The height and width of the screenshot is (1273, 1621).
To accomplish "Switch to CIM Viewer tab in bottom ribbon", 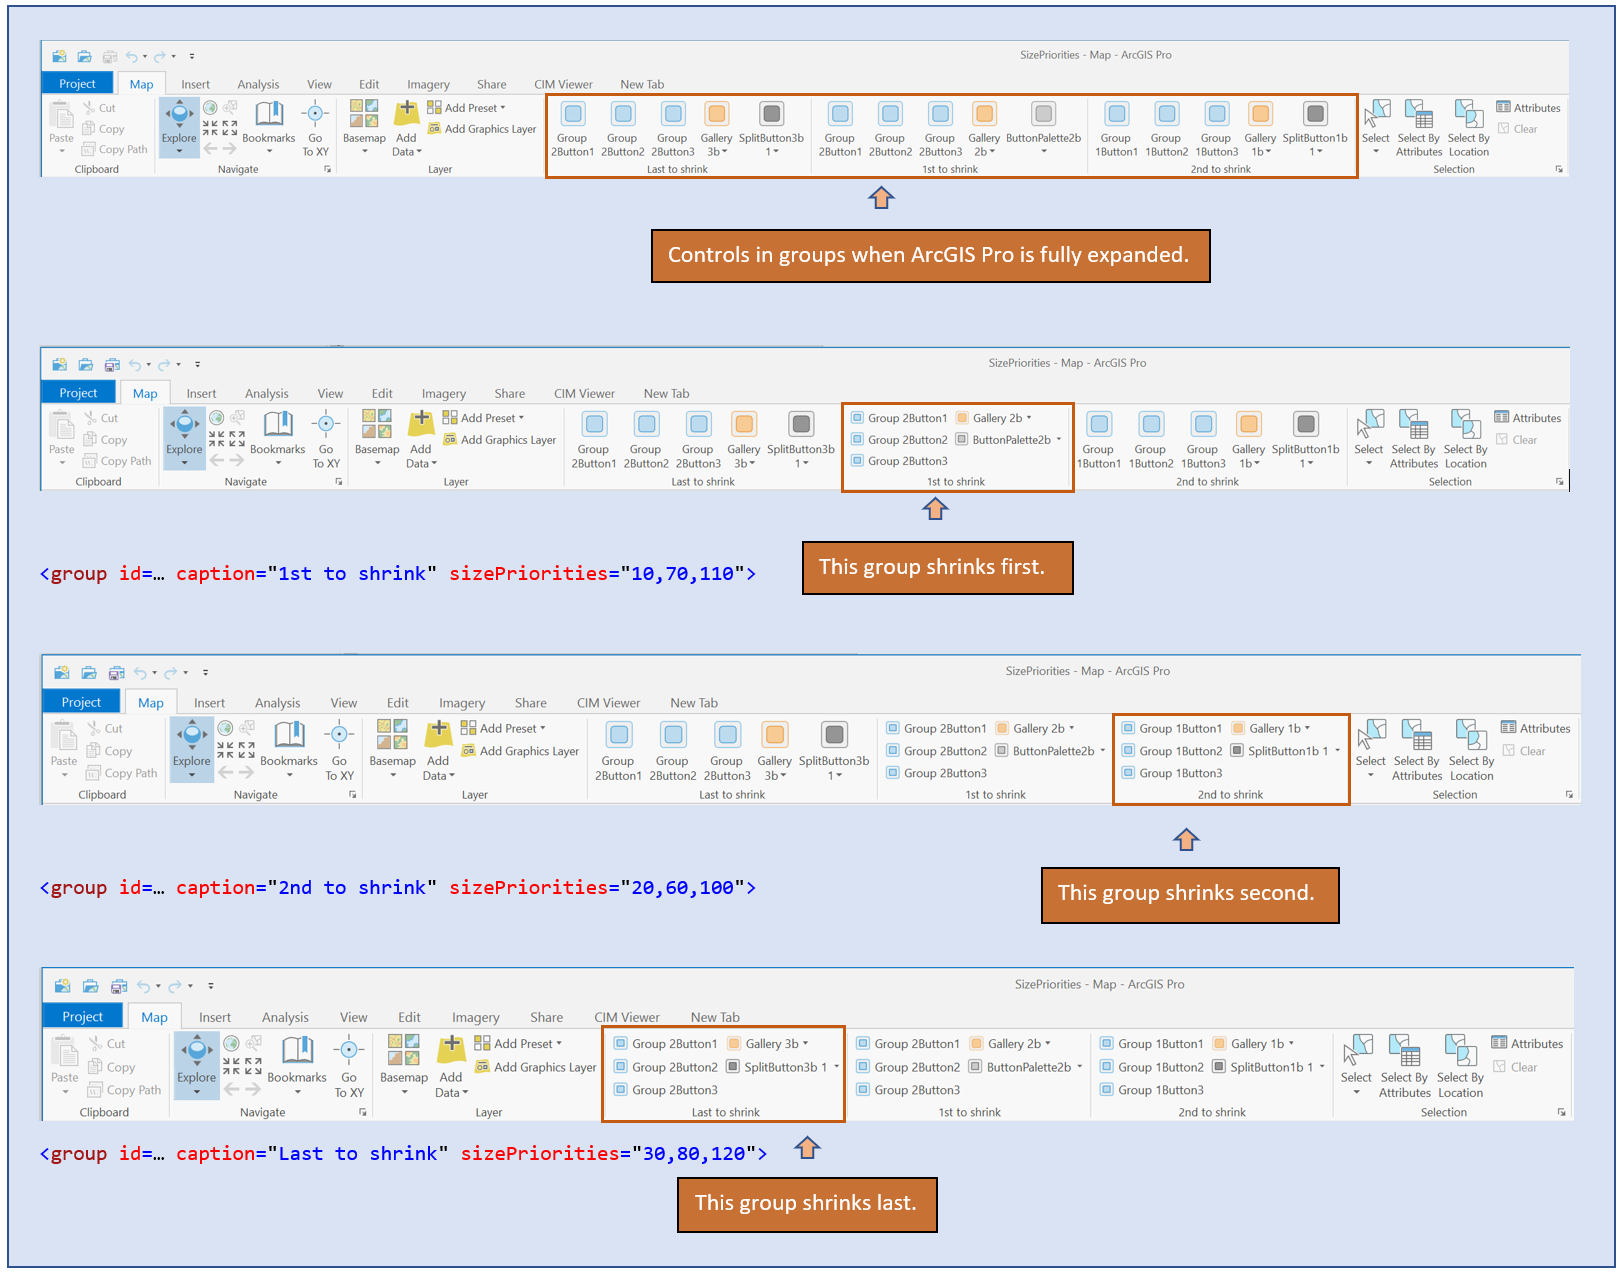I will point(626,1017).
